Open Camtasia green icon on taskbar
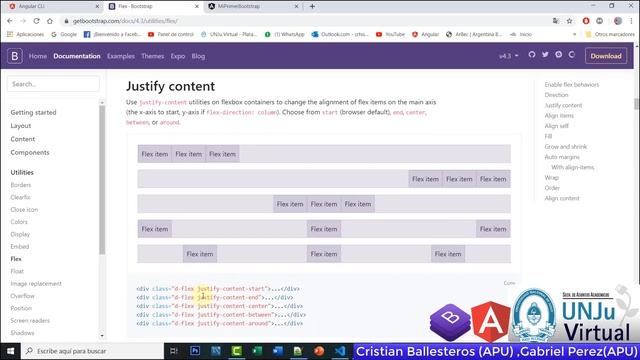Viewport: 640px width, 360px height. coord(236,351)
